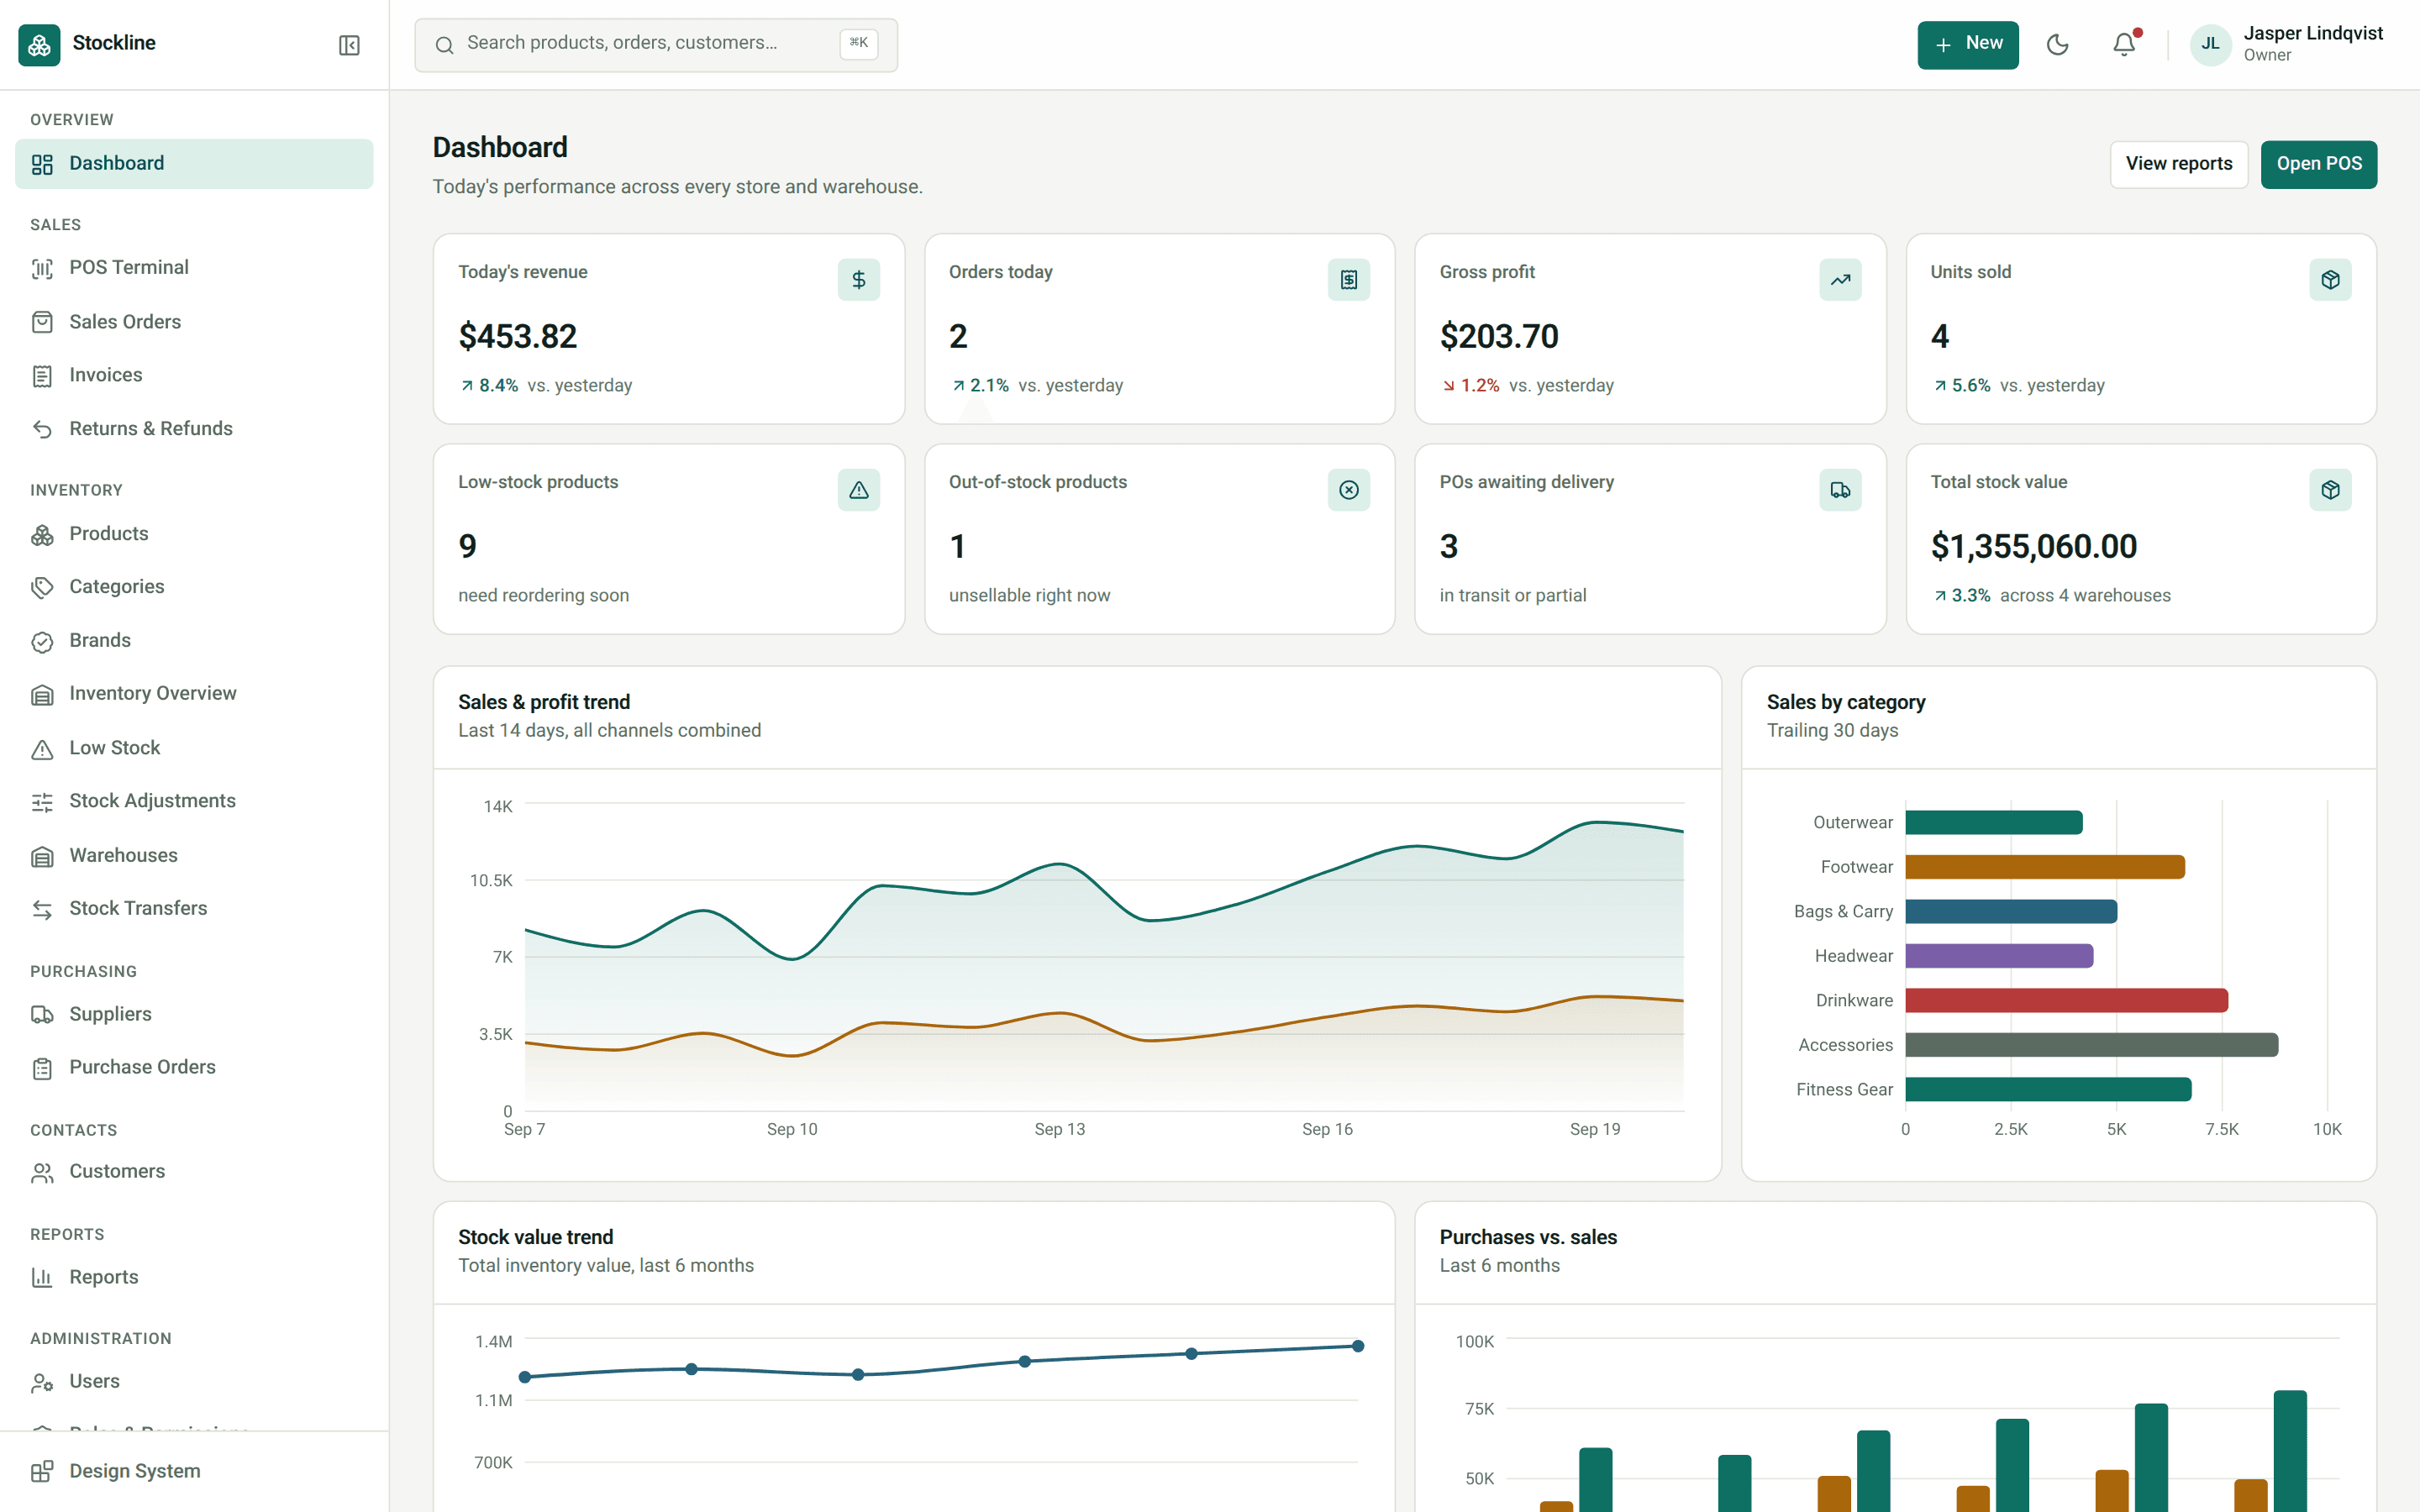Screen dimensions: 2420x1512
Task: Click the Suppliers truck icon
Action: 42,1015
